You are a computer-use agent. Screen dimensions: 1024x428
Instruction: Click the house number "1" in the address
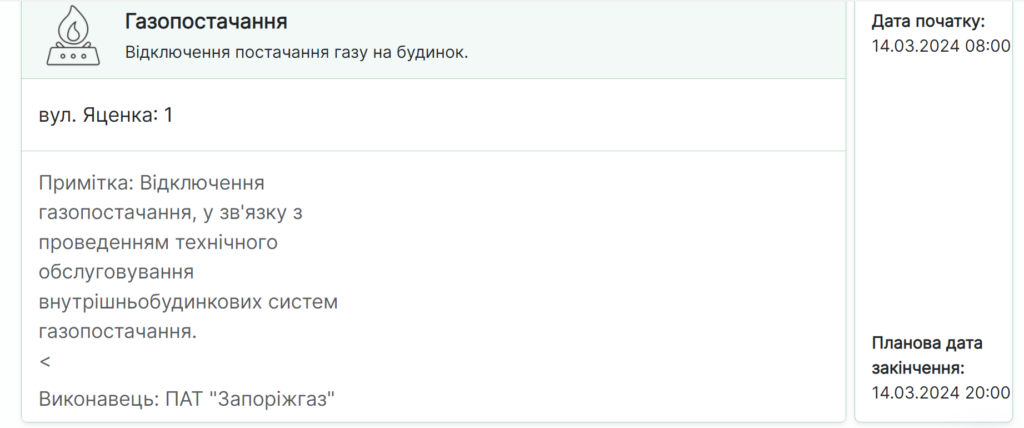(x=169, y=115)
